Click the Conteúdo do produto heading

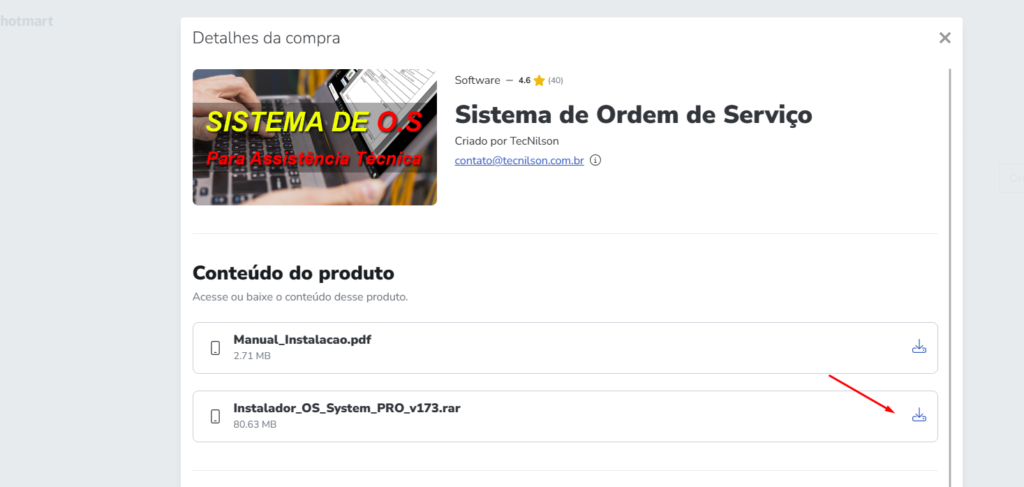coord(293,272)
